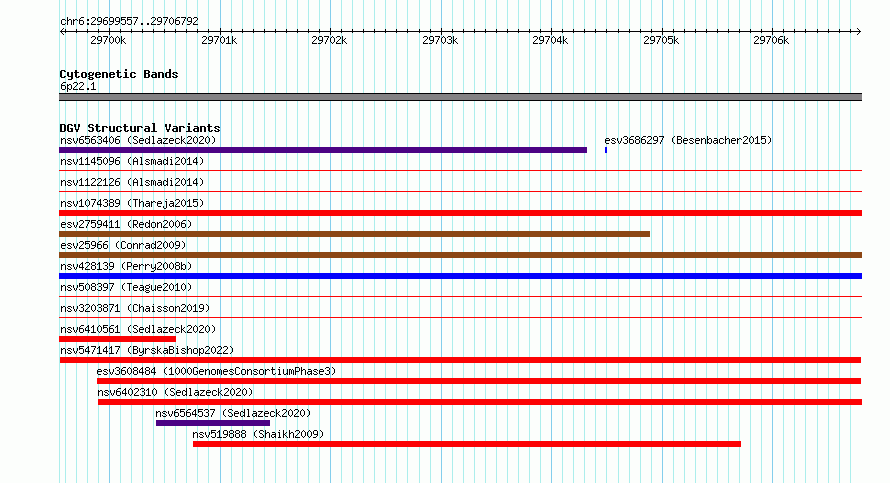Open the esv3686297 (Besenbacher2015) label
The width and height of the screenshot is (890, 483).
click(688, 140)
